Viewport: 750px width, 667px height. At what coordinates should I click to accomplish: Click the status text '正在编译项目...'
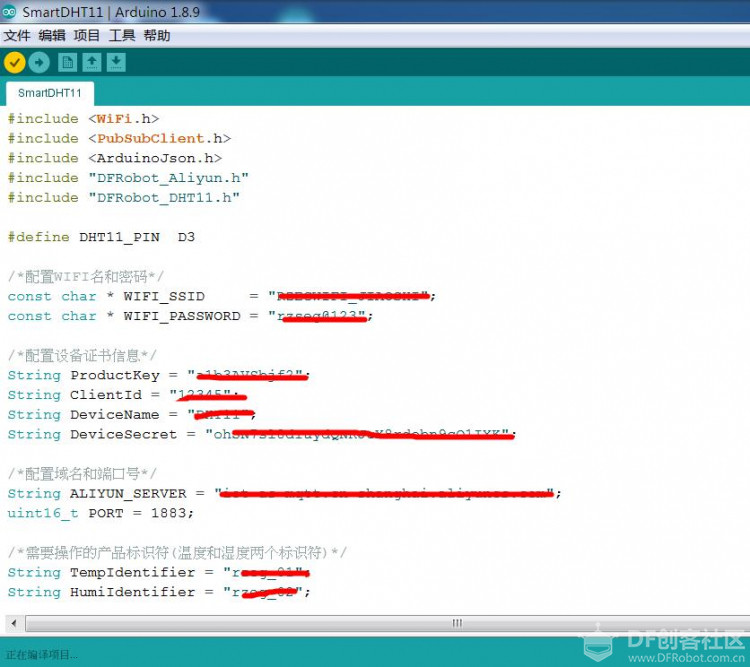(42, 655)
